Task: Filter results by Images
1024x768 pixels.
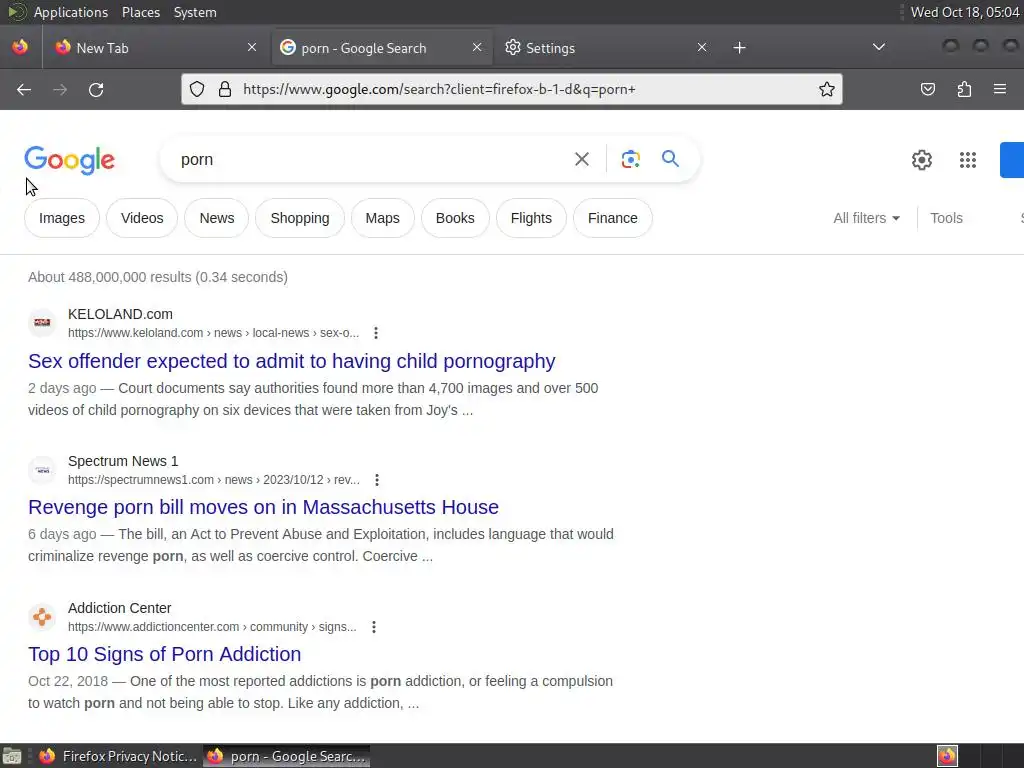Action: click(x=62, y=218)
